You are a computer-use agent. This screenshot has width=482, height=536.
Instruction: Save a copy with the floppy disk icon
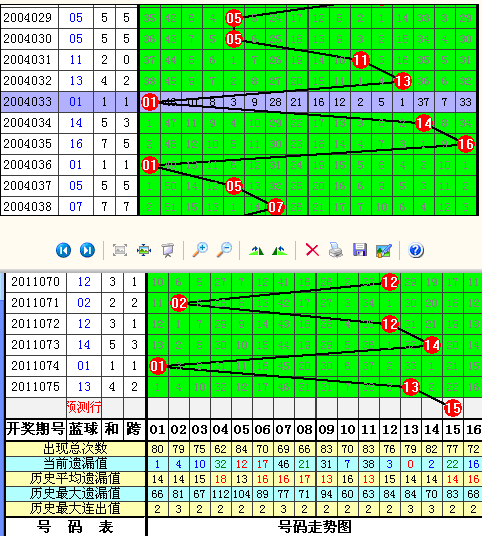point(360,250)
